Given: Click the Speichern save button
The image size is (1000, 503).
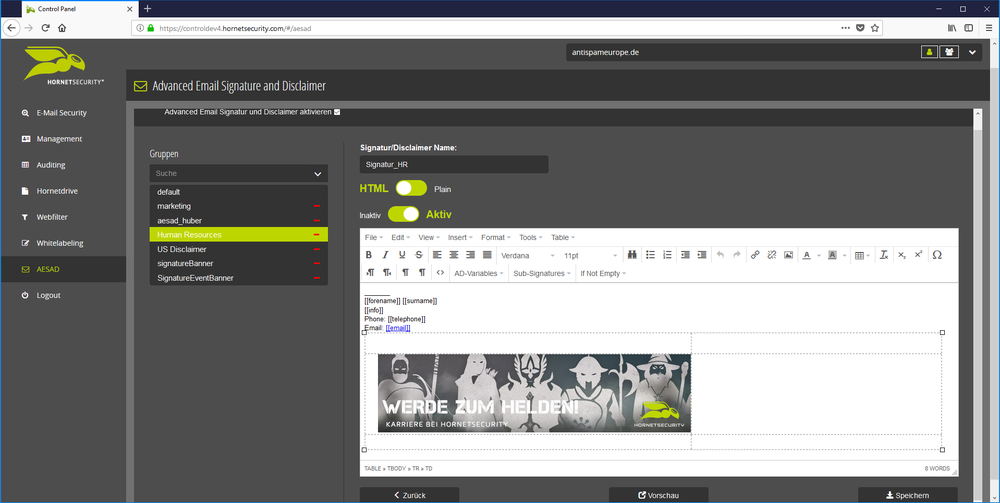Looking at the screenshot, I should point(908,495).
